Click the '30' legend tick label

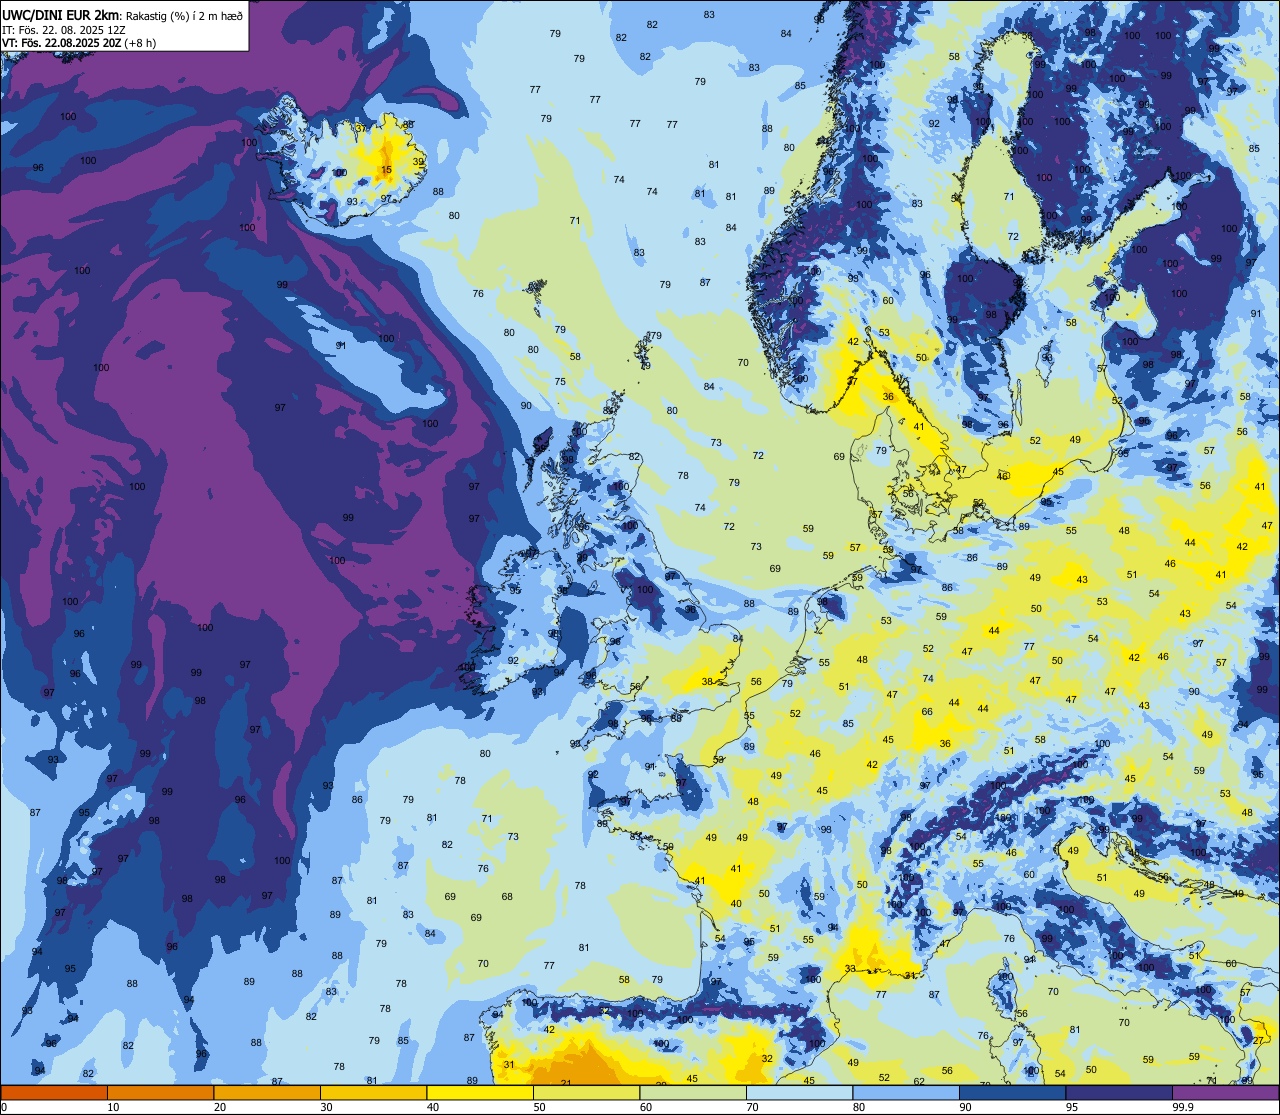(326, 1107)
